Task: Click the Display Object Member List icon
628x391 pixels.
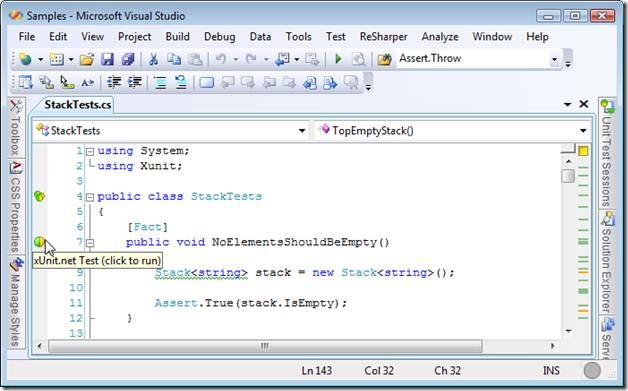Action: (26, 83)
